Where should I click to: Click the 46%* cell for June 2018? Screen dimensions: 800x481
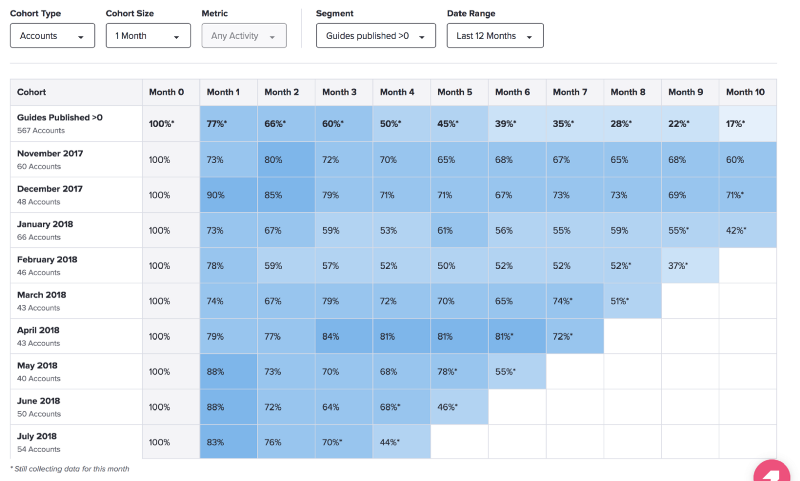click(x=459, y=407)
